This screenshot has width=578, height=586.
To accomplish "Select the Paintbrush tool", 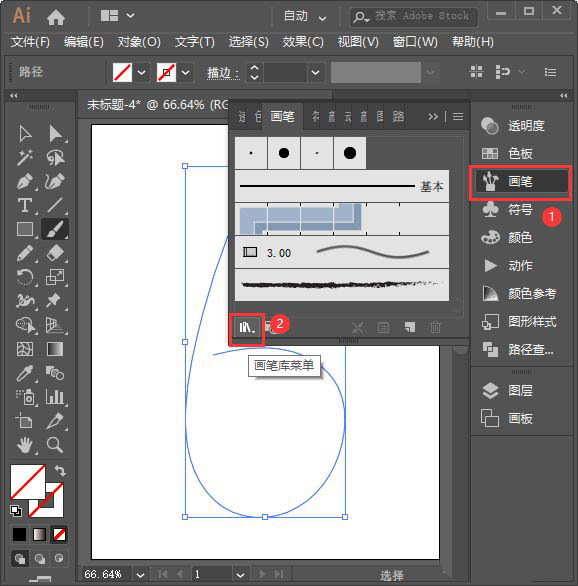I will (x=55, y=229).
